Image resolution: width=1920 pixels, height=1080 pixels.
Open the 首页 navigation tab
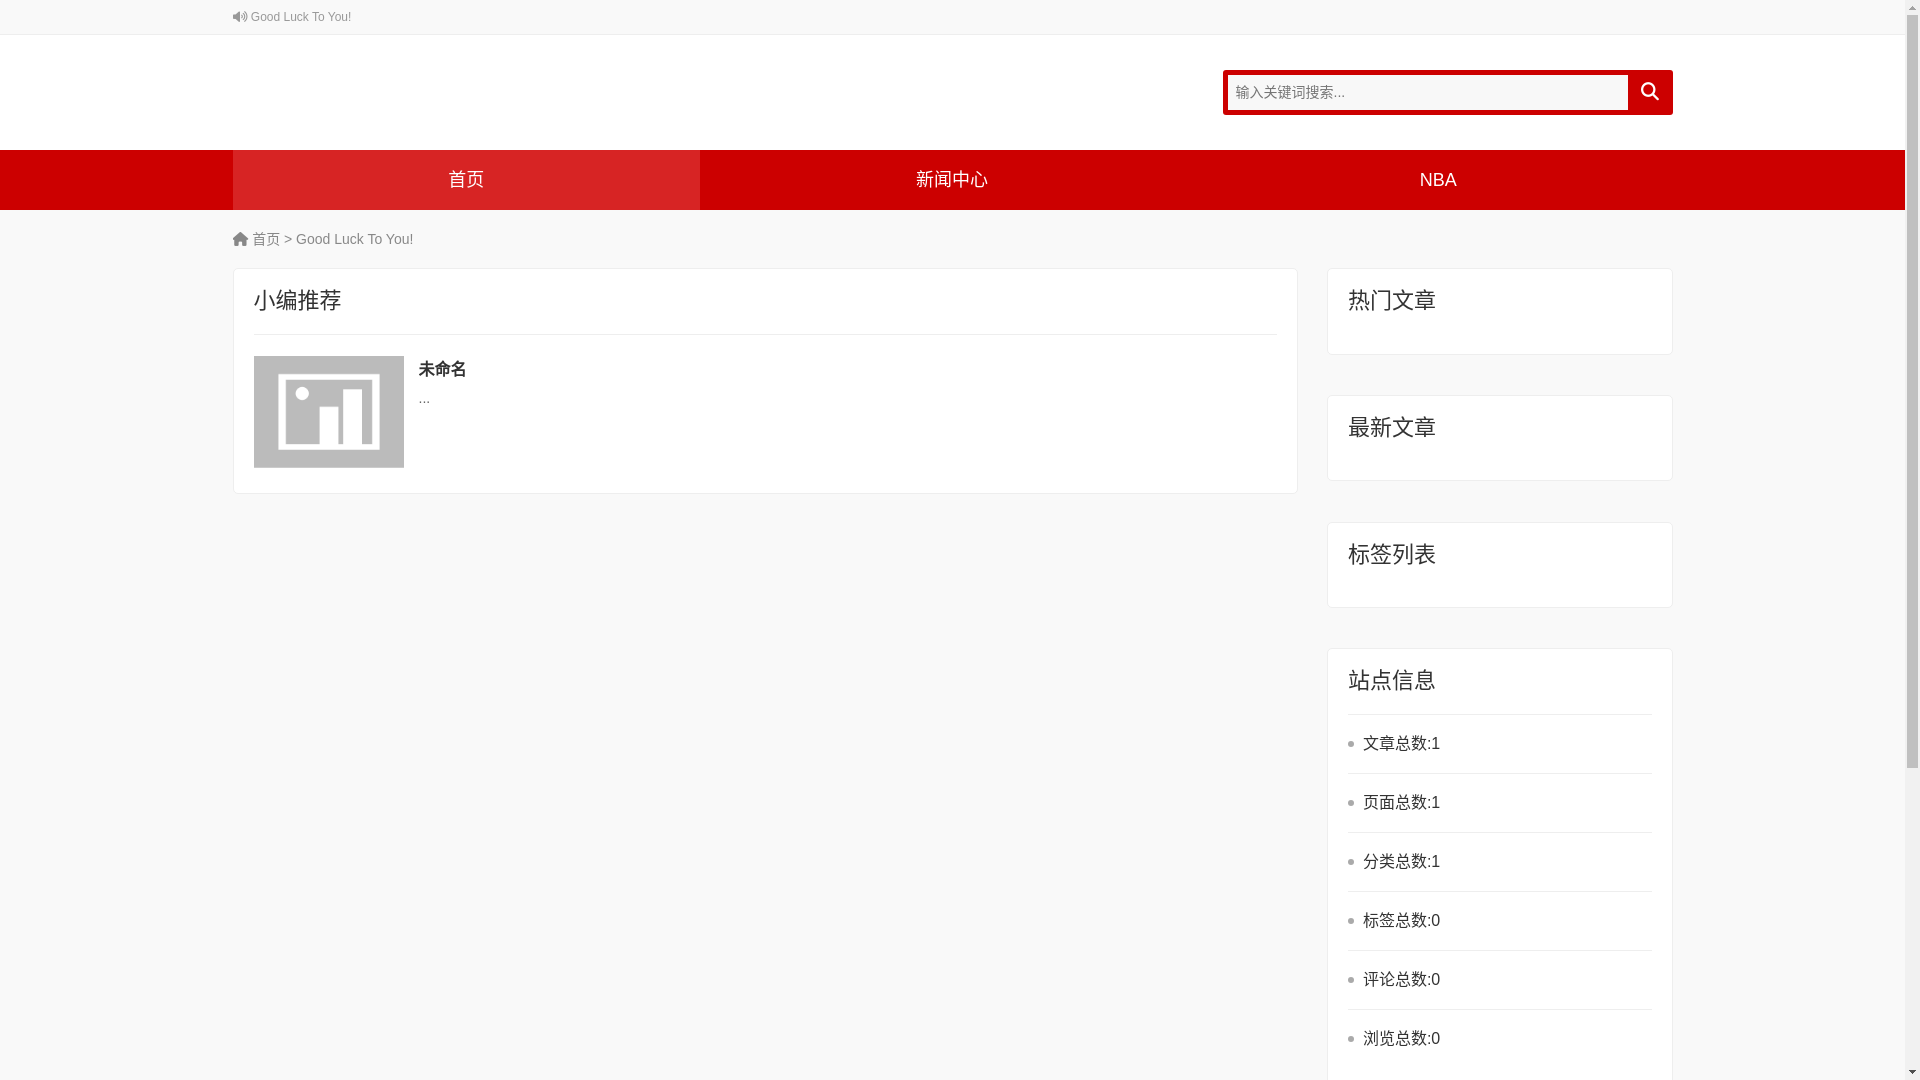pos(466,180)
